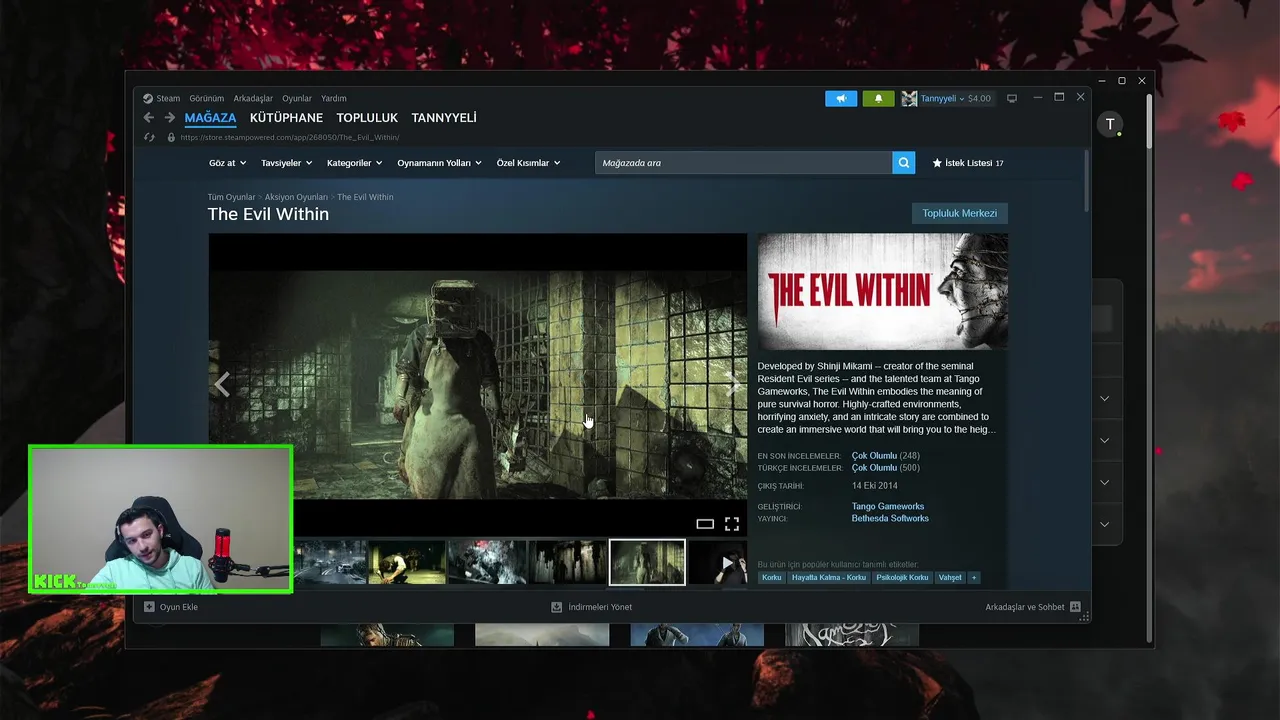Open the screenshot in fullscreen
This screenshot has height=720, width=1280.
pos(732,524)
